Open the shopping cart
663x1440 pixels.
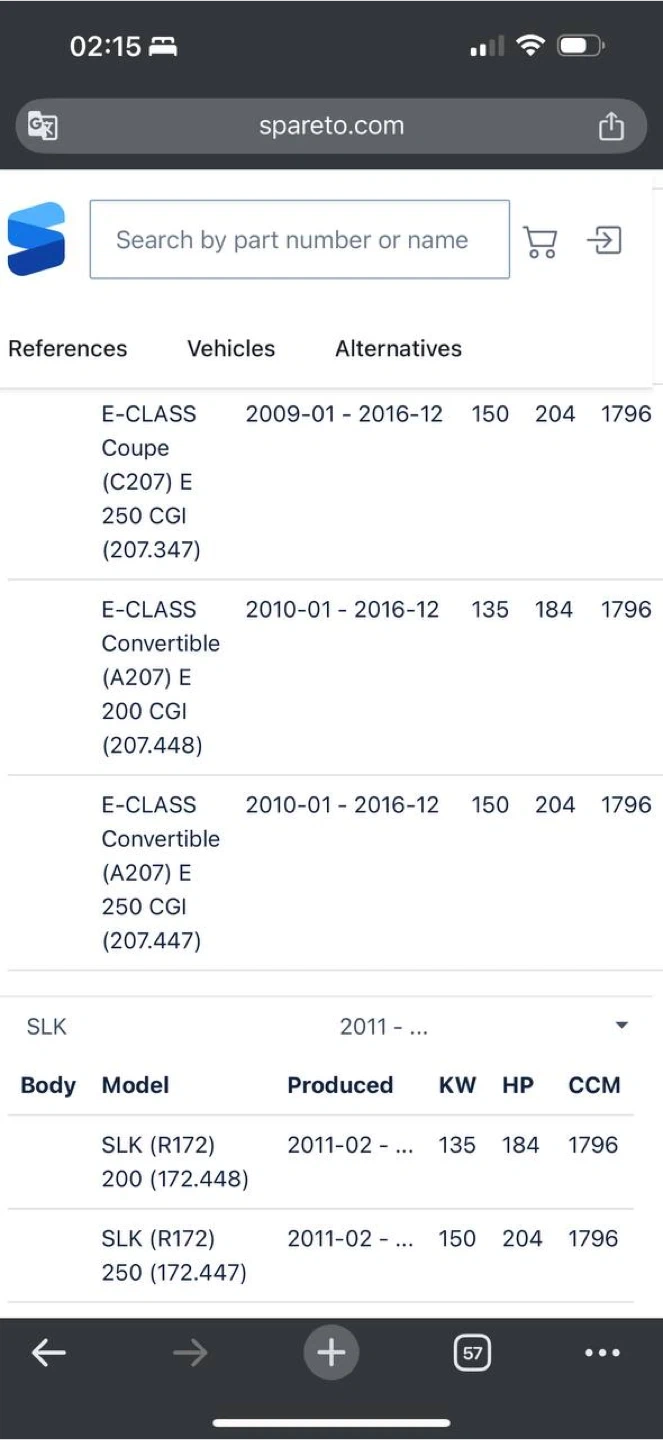click(x=540, y=241)
